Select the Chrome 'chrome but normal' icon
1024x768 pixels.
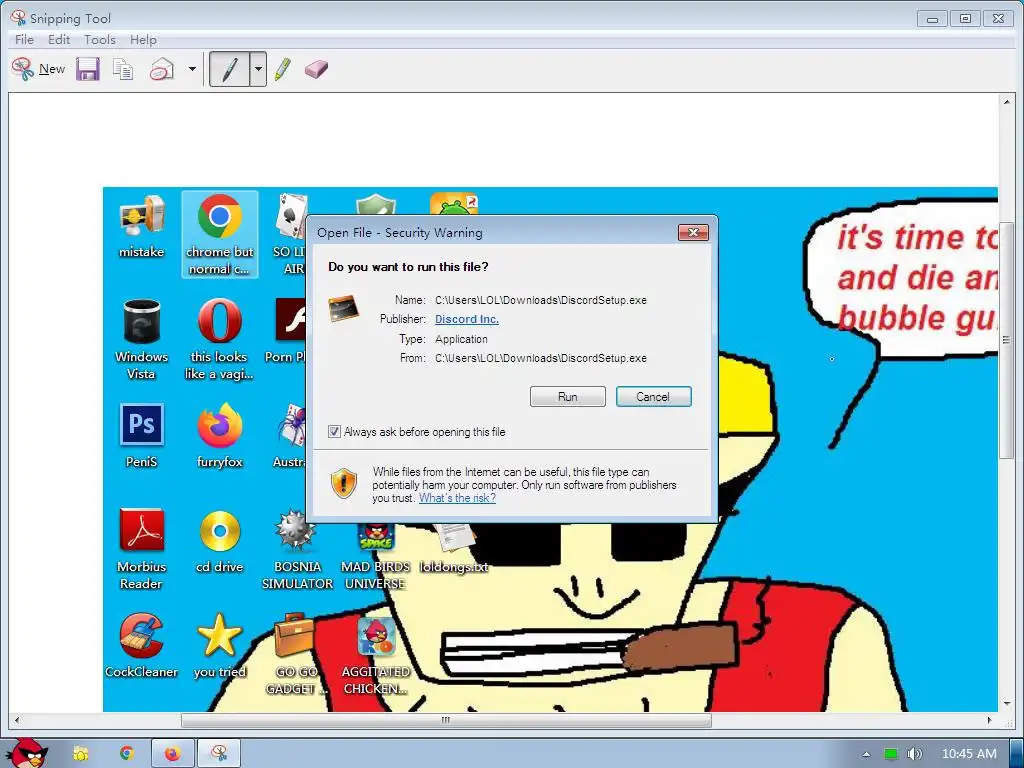coord(219,234)
